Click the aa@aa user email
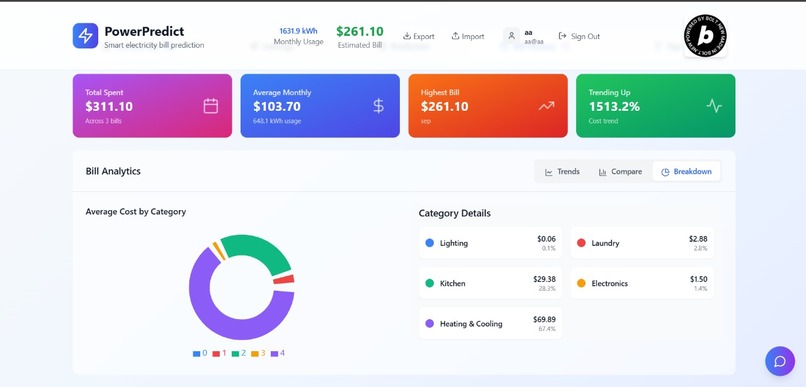 [x=534, y=42]
